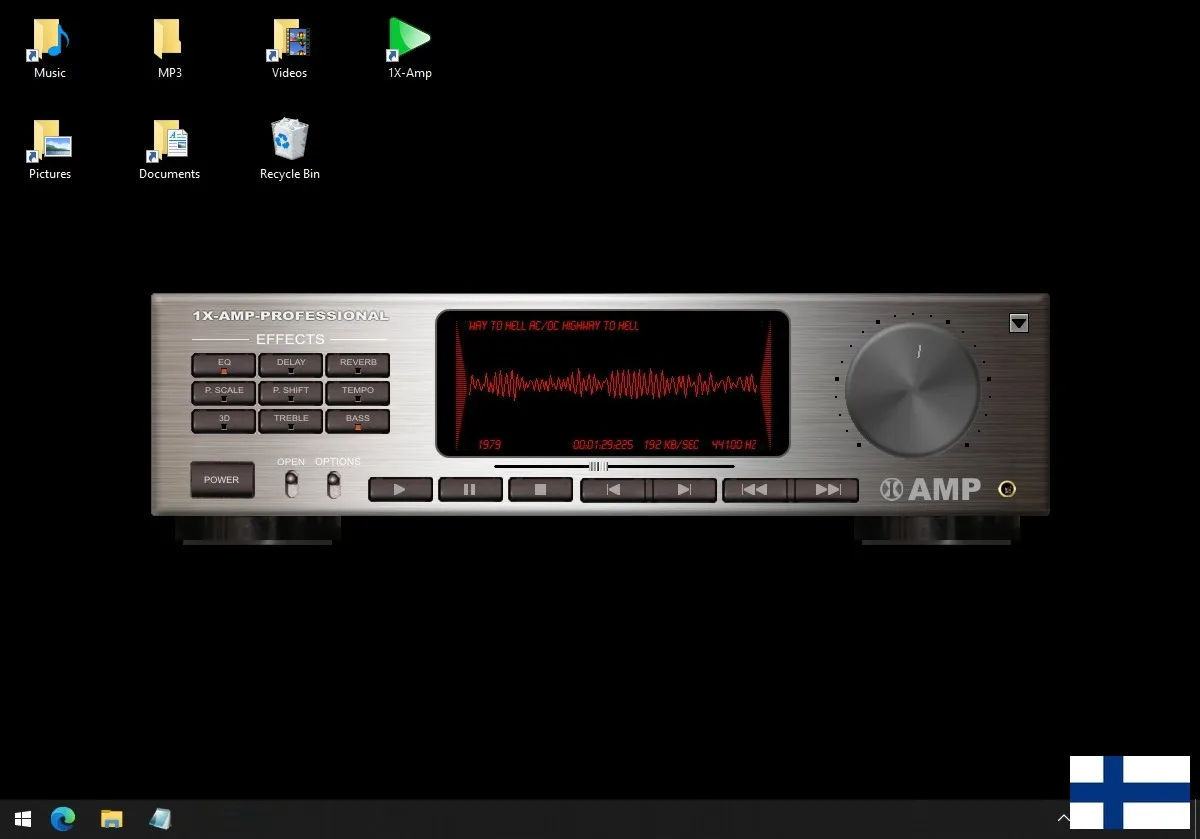The image size is (1200, 839).
Task: Open File Explorer from the taskbar
Action: (112, 819)
